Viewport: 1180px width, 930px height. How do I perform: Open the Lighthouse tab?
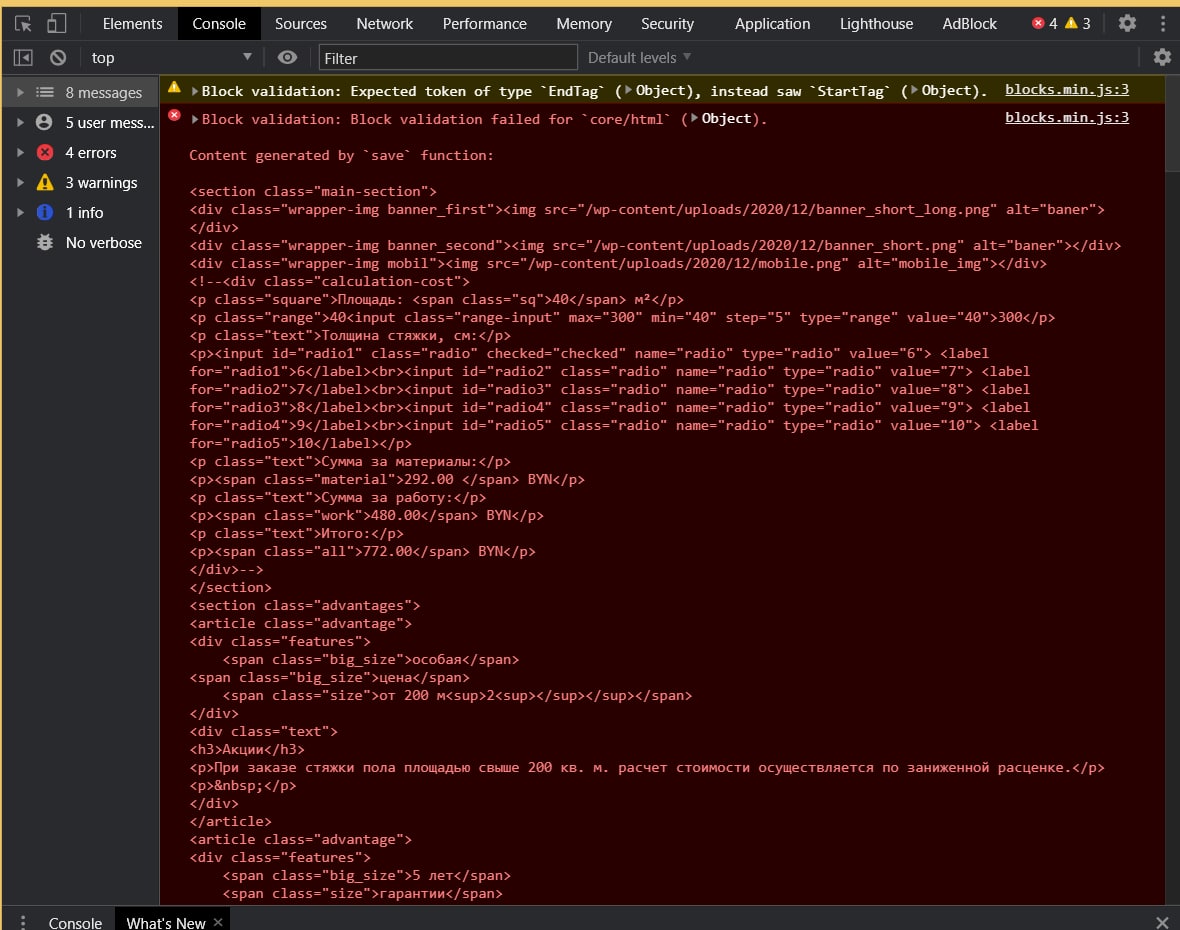click(877, 24)
